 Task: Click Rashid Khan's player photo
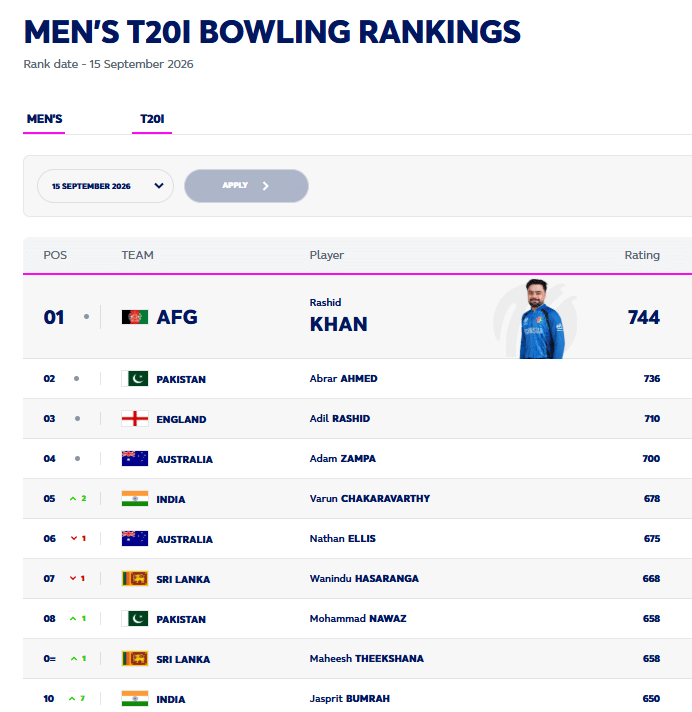[541, 319]
